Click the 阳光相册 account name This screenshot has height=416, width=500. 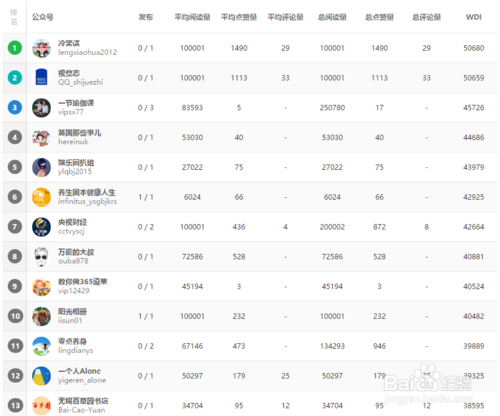pos(72,312)
